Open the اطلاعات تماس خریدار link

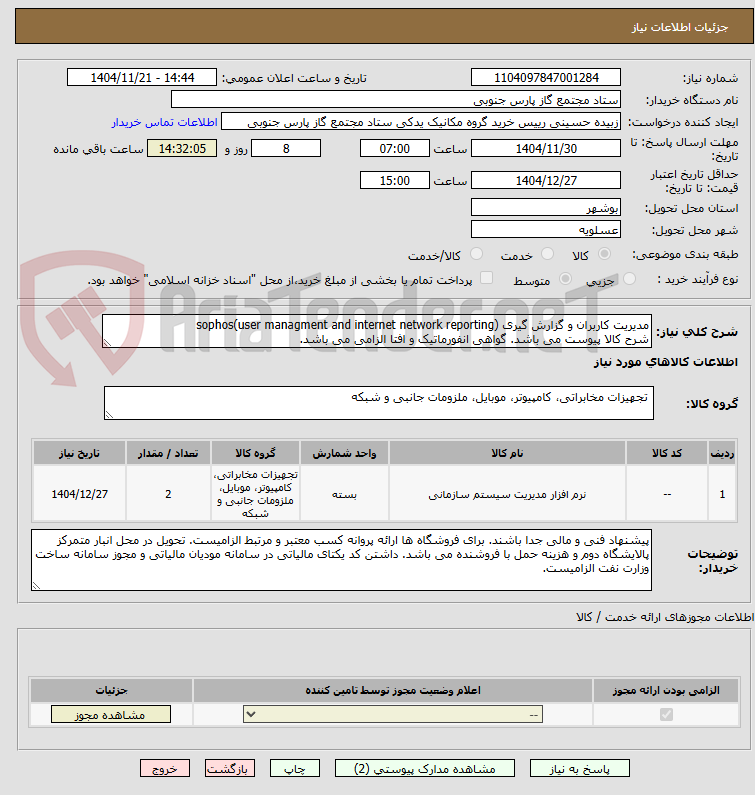pos(164,122)
